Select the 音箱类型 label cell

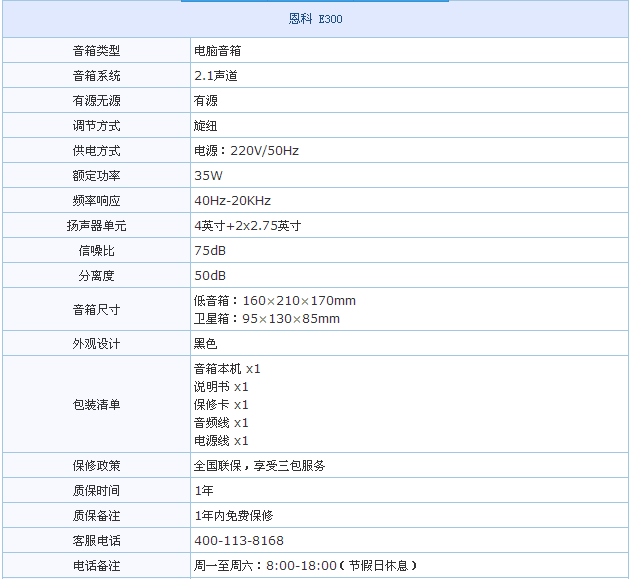click(96, 51)
